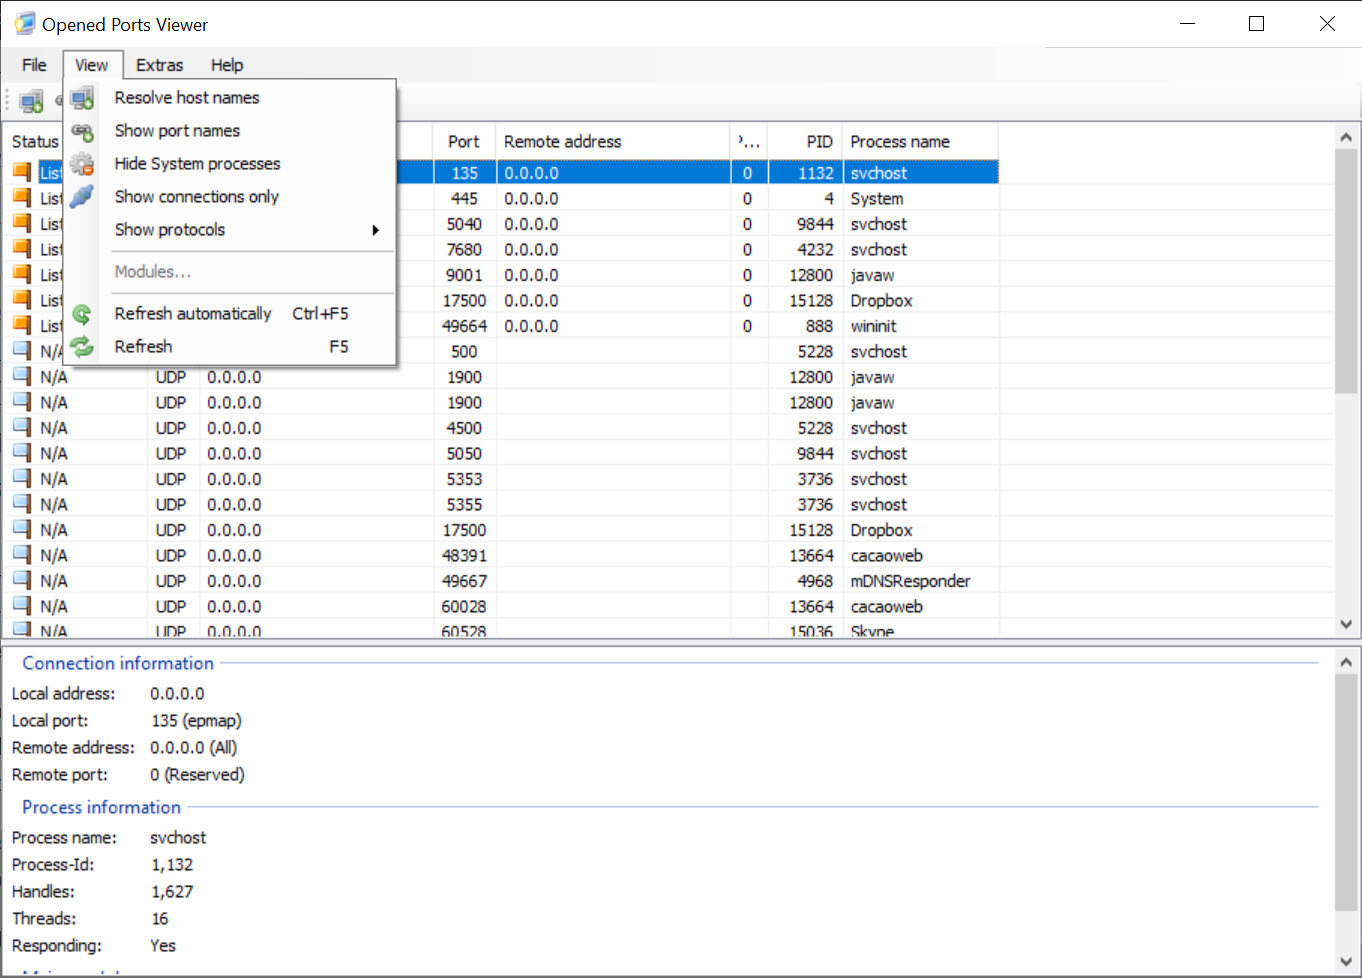The image size is (1362, 978).
Task: Select the Dropbox row on port 17500 TCP
Action: (x=880, y=301)
